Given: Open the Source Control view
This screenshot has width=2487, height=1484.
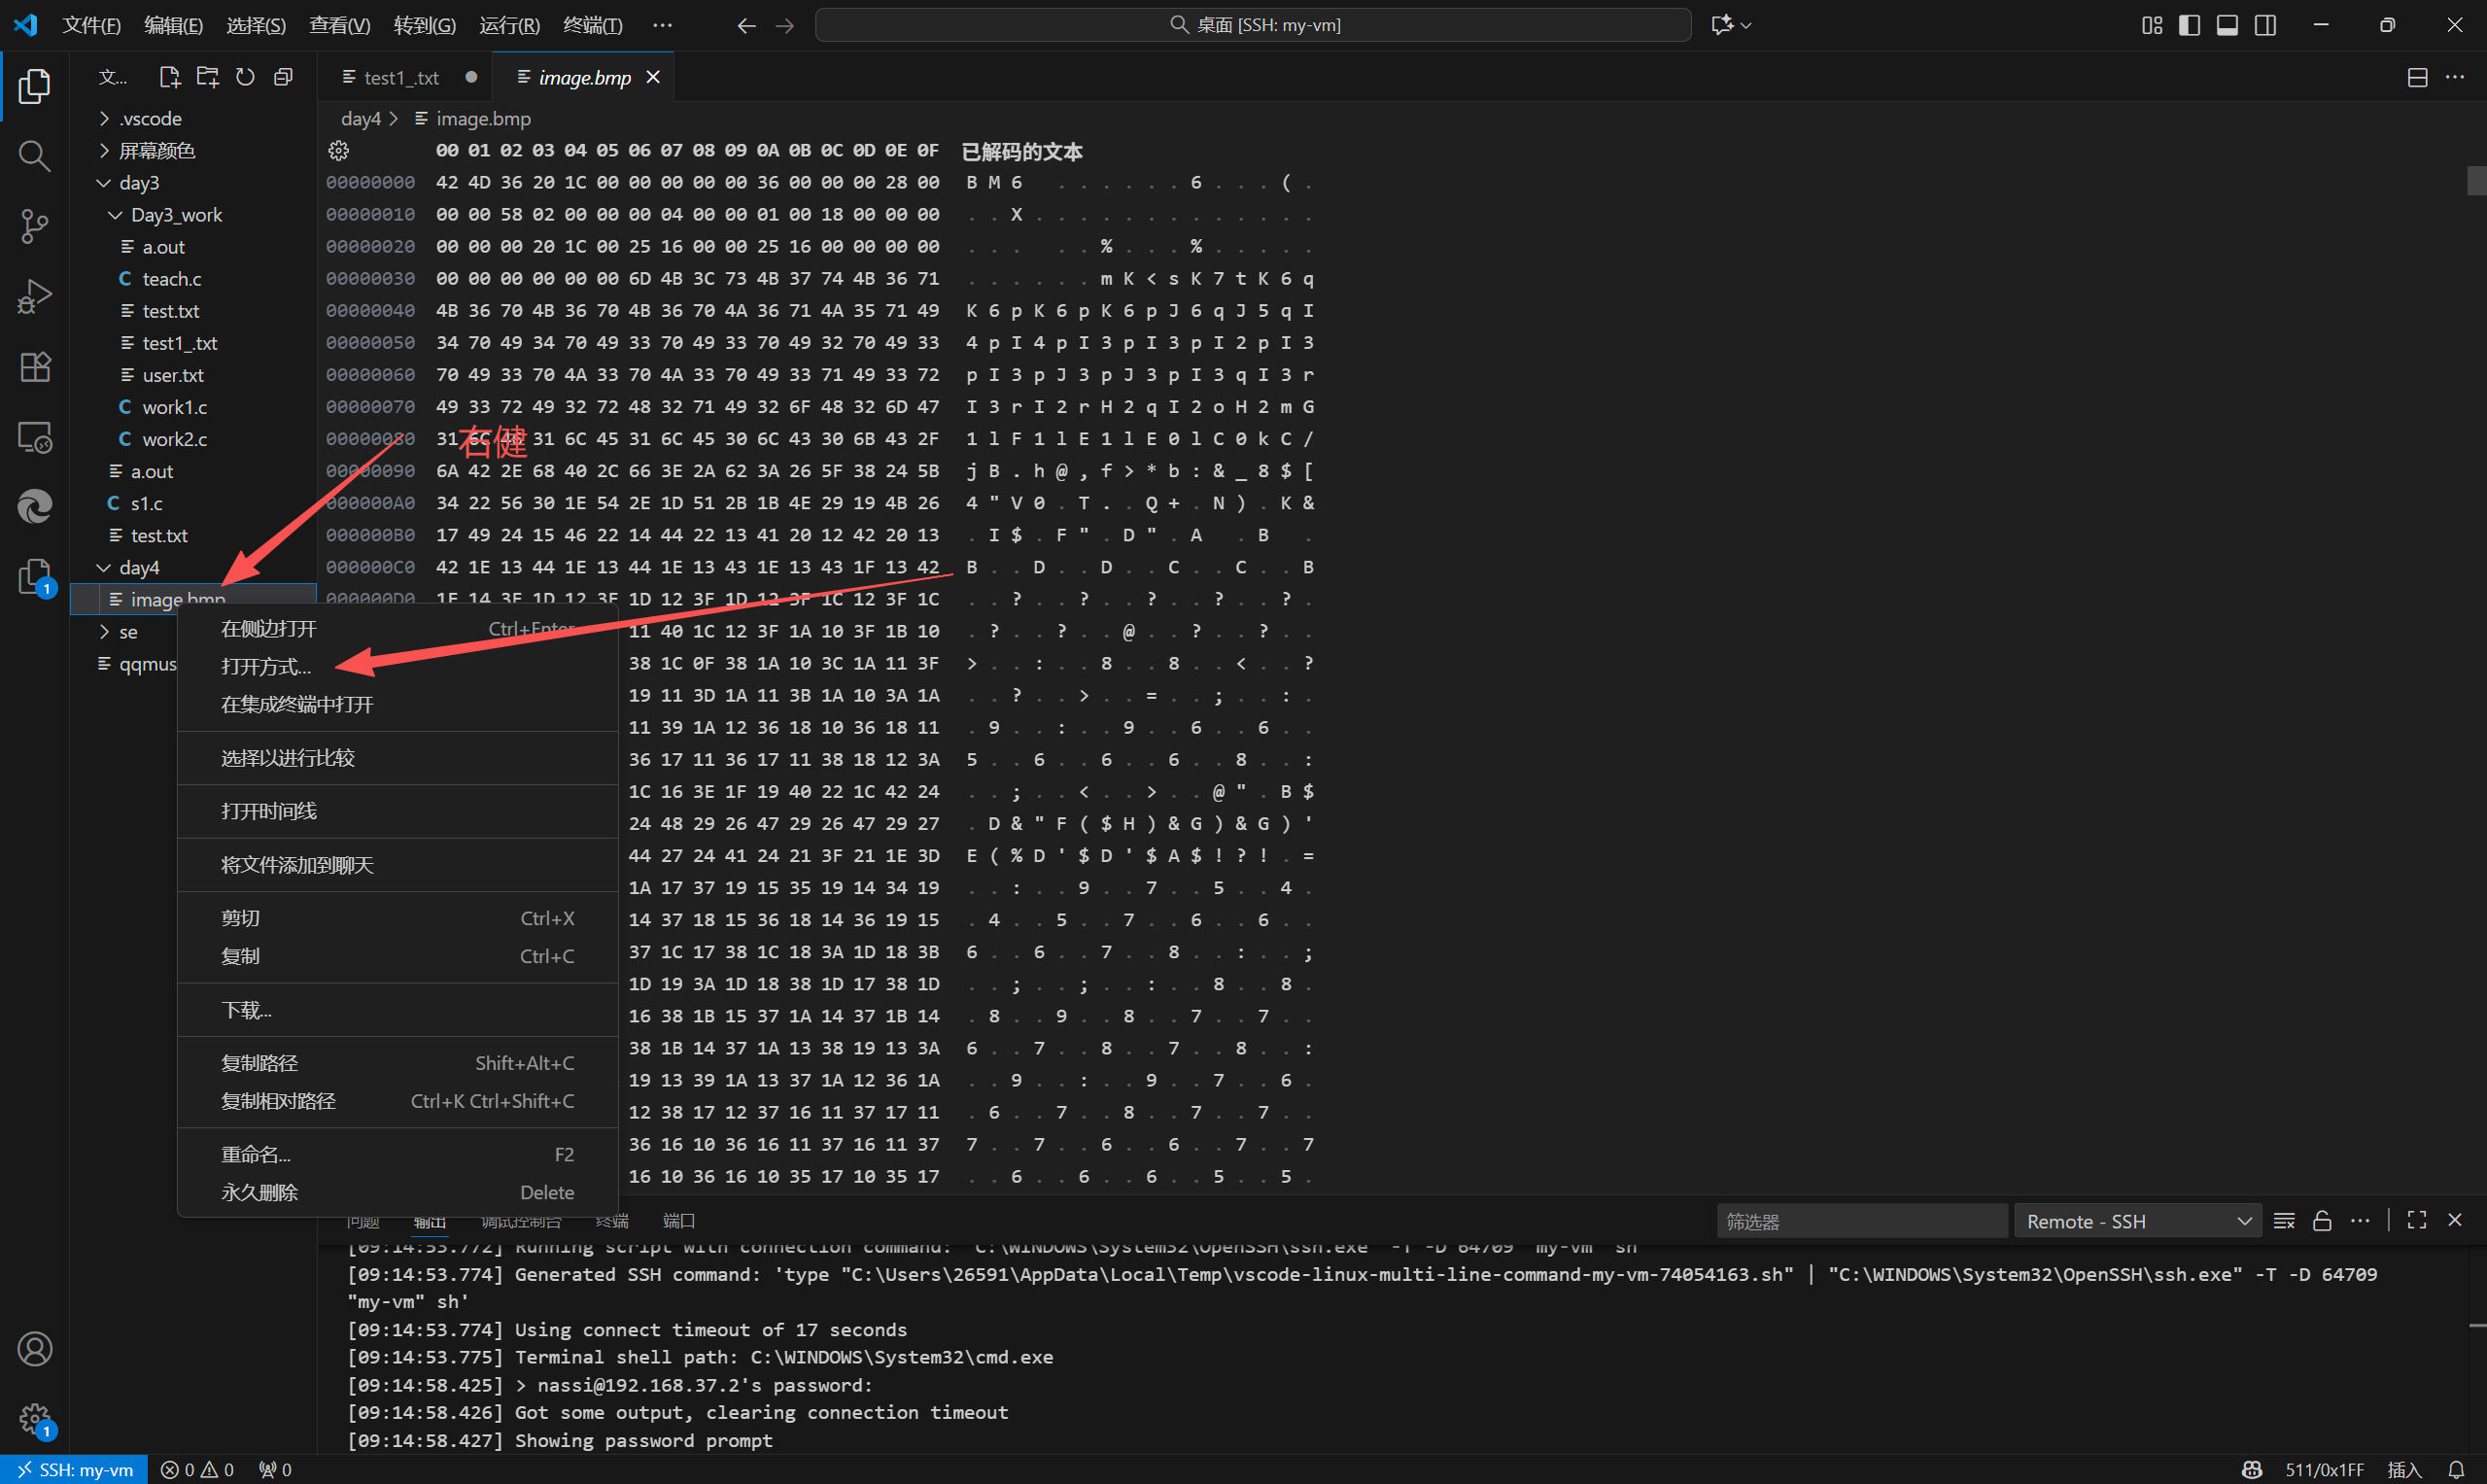Looking at the screenshot, I should 34,226.
